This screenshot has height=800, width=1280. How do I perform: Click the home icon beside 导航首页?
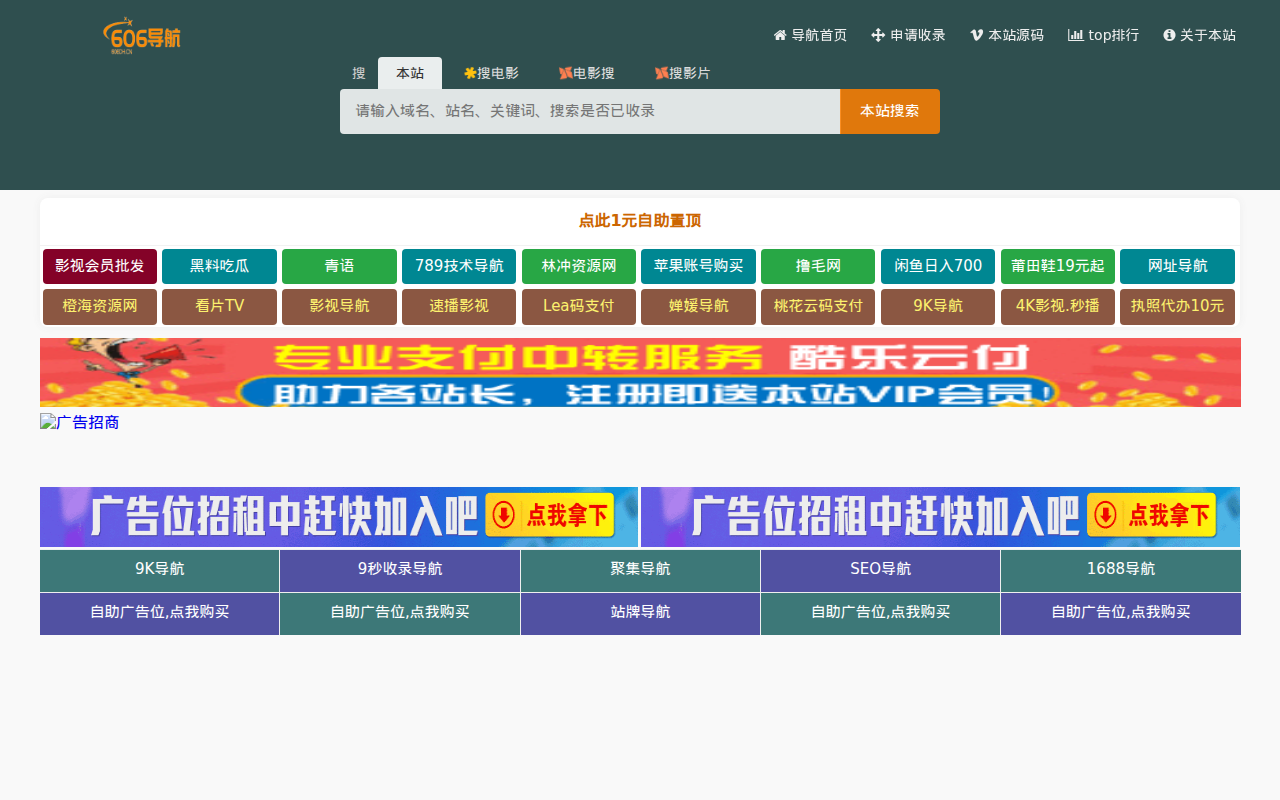point(778,34)
